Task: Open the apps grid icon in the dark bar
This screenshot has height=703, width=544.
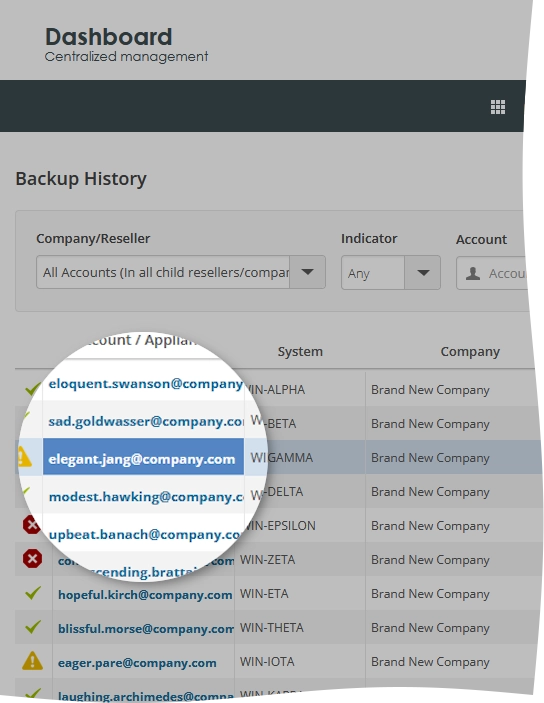Action: pyautogui.click(x=498, y=107)
